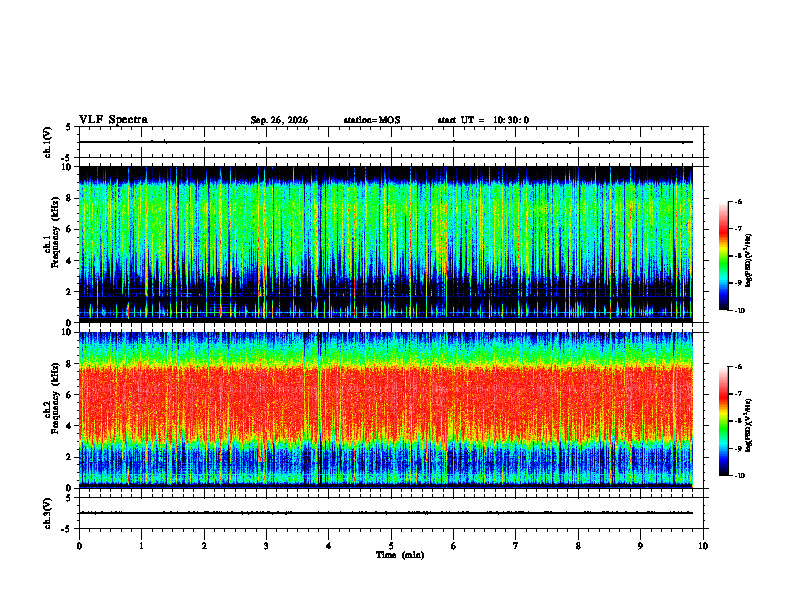This screenshot has width=792, height=612.
Task: Click the station=MOS label
Action: (372, 120)
